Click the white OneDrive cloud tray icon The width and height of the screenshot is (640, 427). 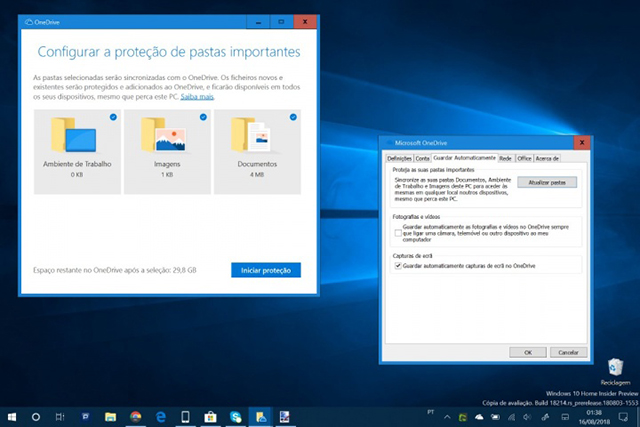(x=479, y=417)
